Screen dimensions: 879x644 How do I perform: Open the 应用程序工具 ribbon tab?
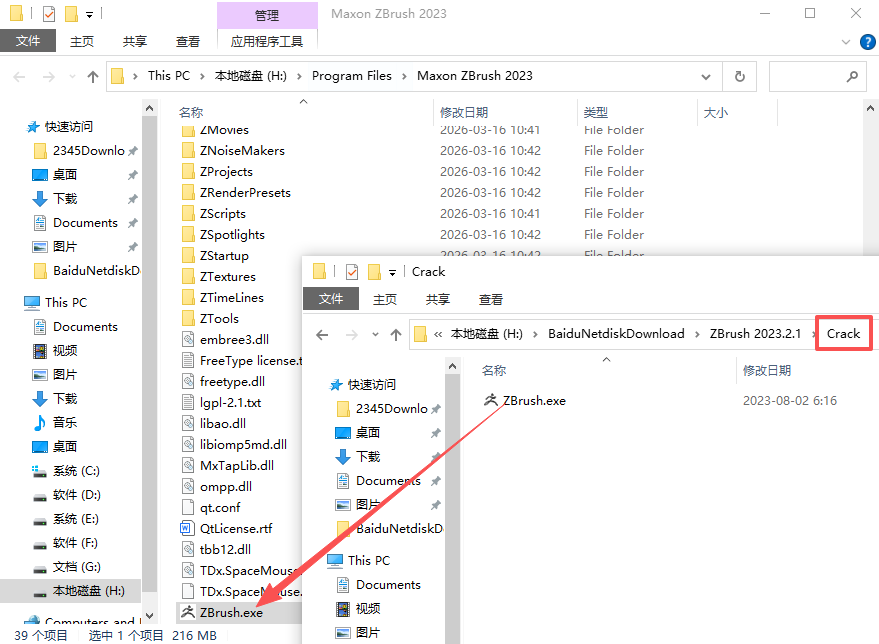point(267,41)
